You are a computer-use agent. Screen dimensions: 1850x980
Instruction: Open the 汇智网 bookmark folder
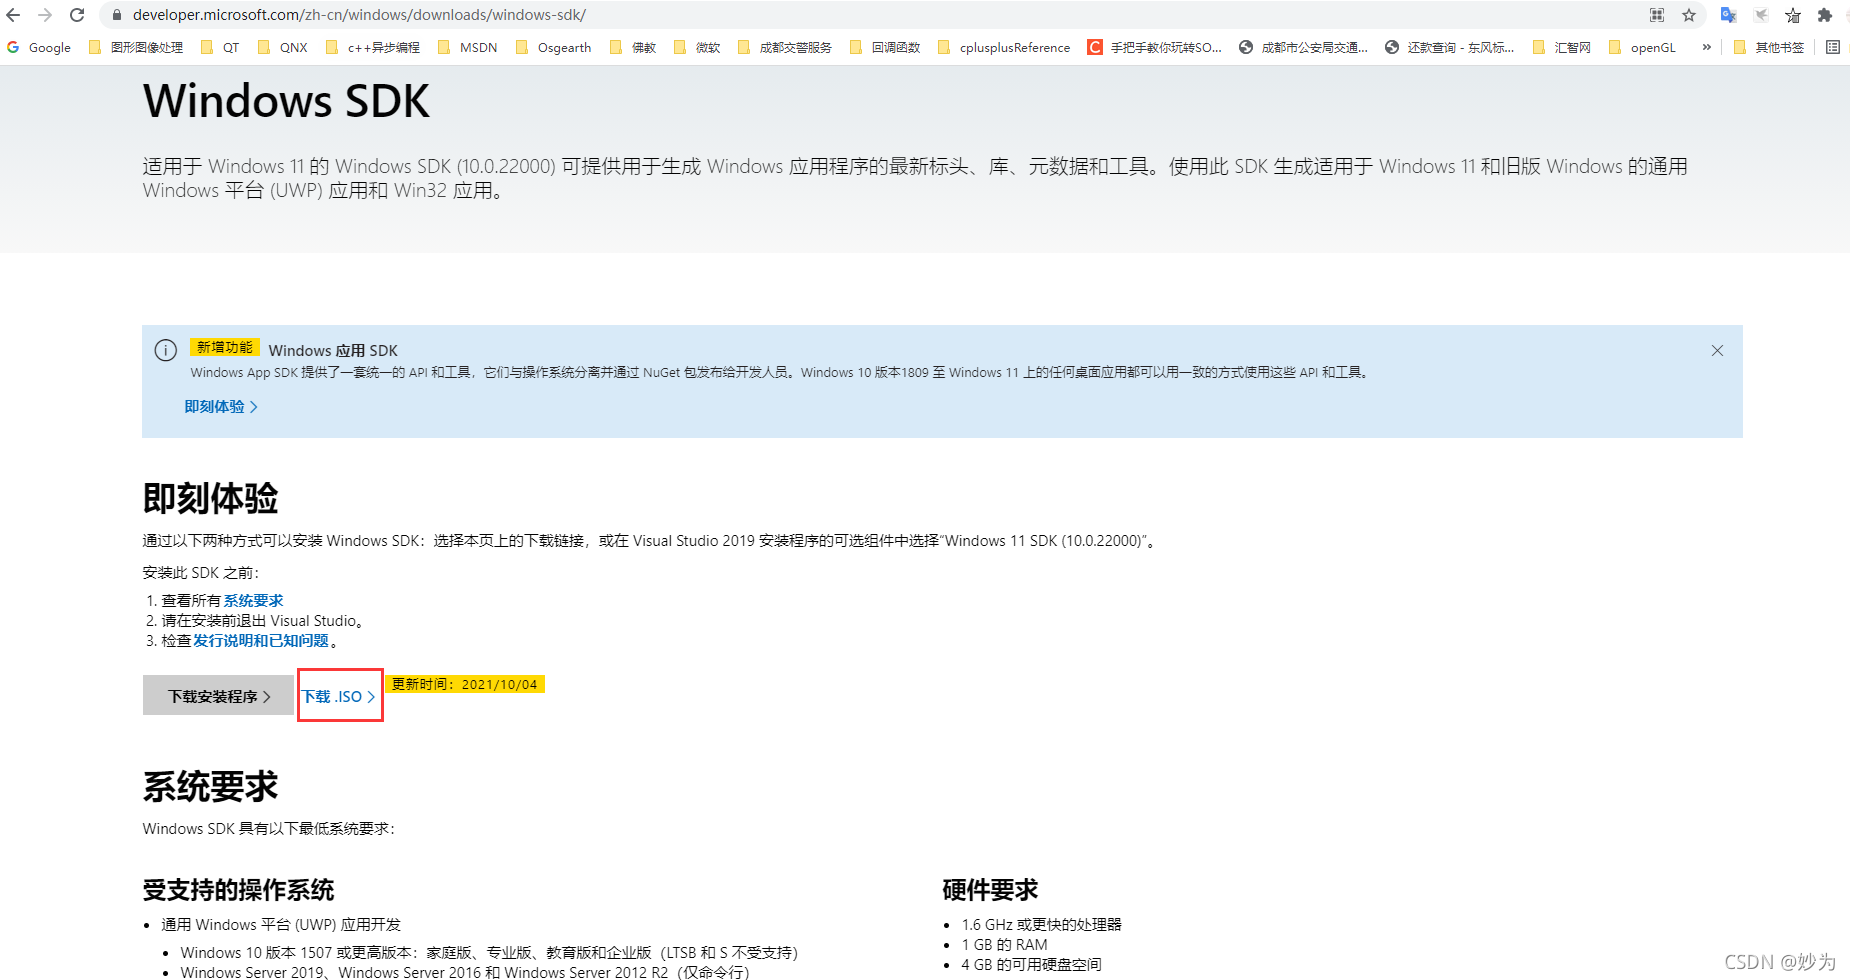(1562, 47)
